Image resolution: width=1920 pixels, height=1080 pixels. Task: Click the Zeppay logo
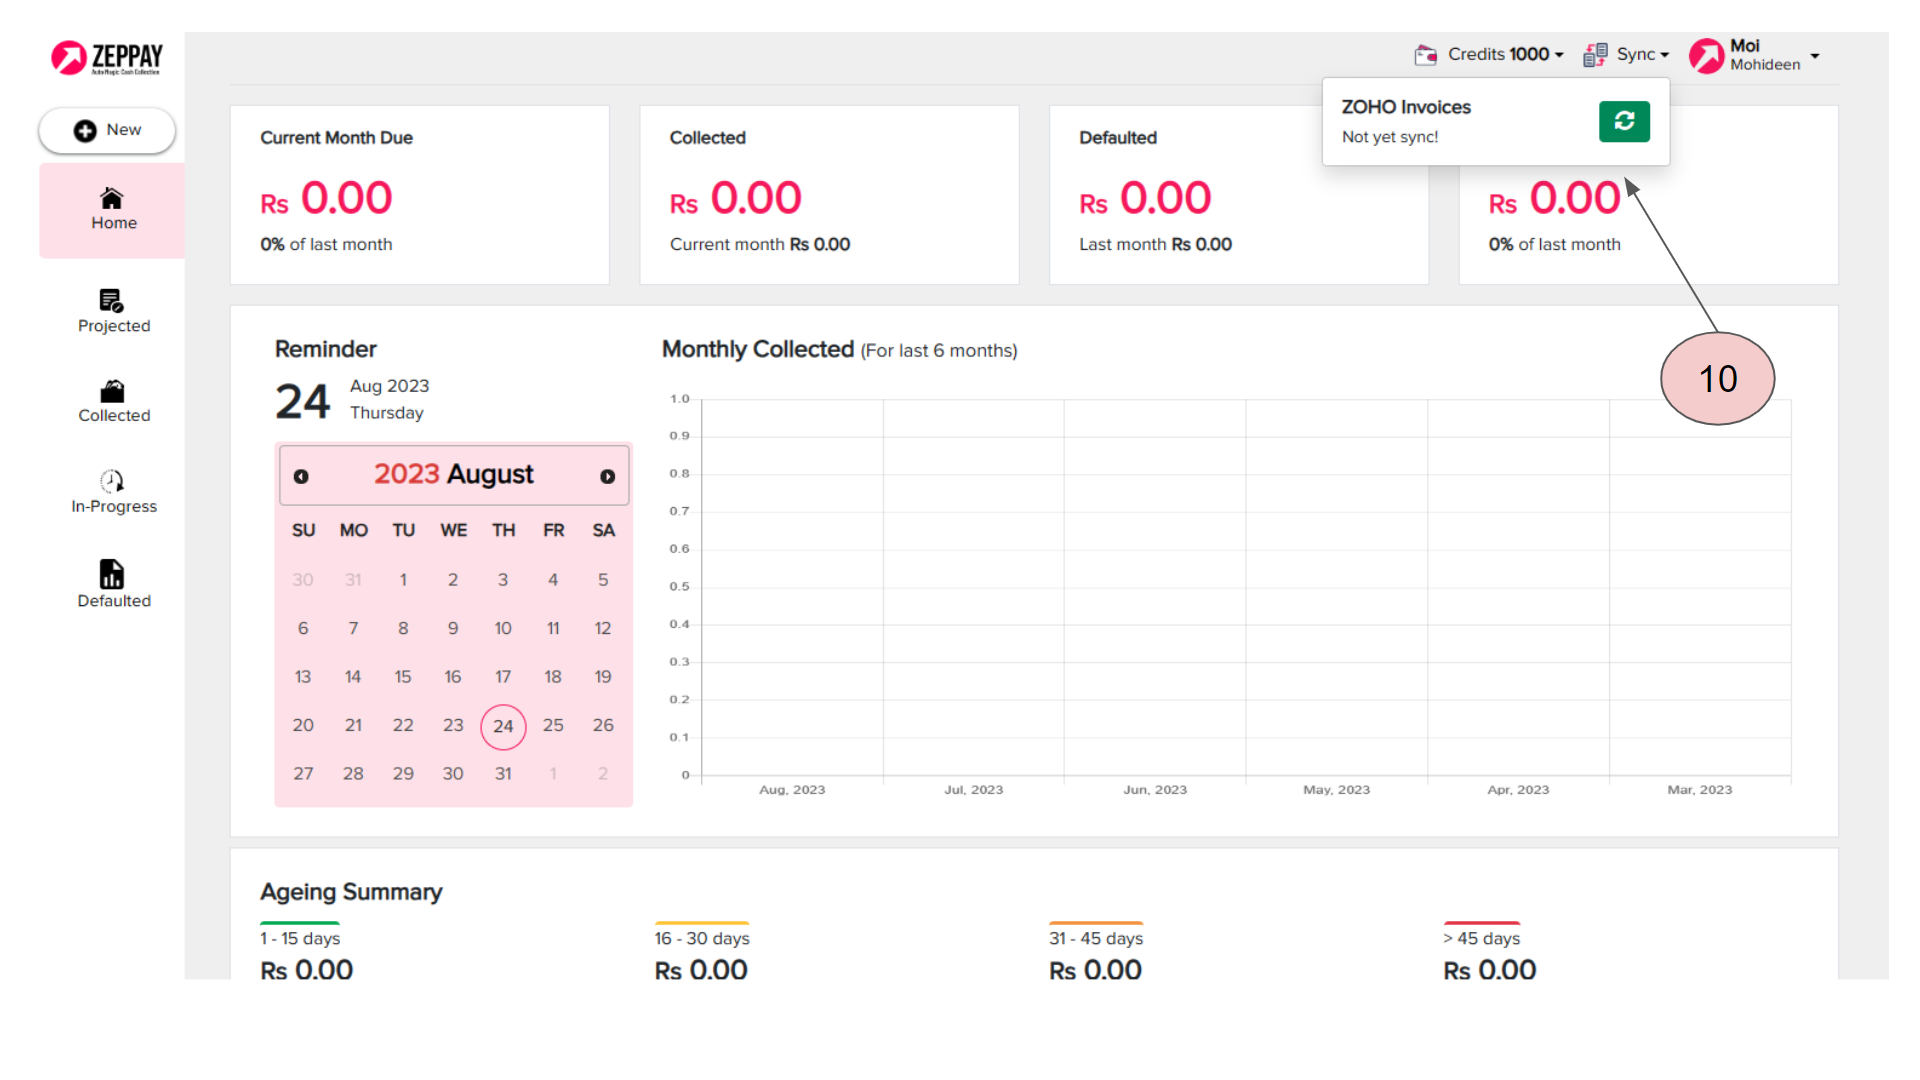107,58
